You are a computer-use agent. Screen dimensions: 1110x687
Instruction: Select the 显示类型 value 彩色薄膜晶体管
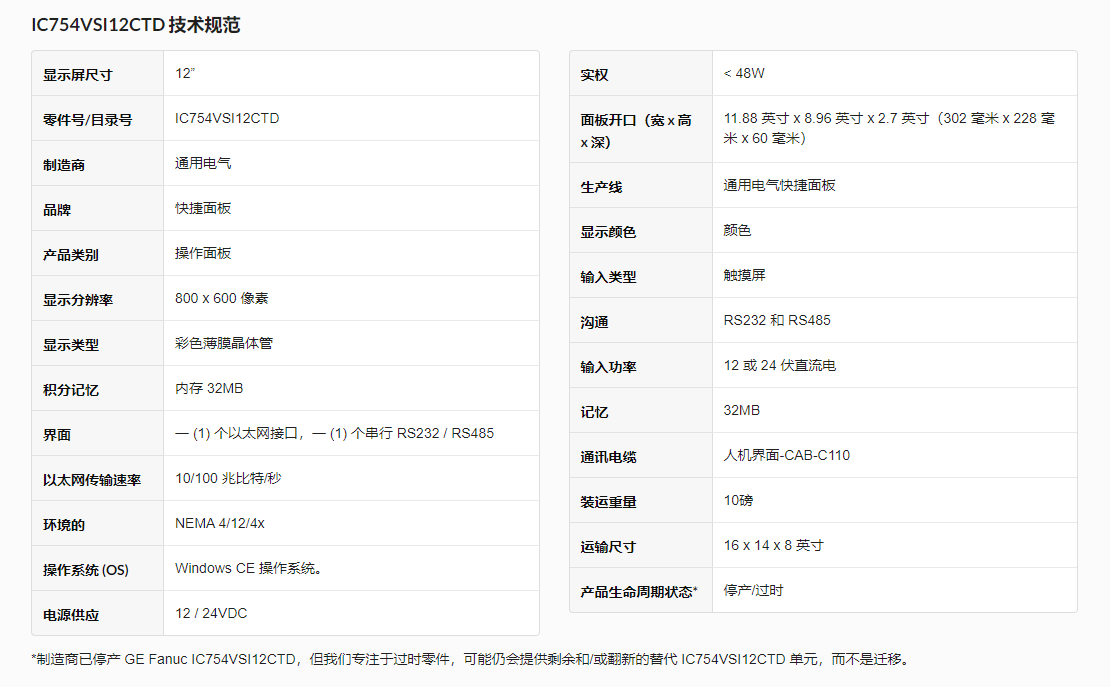click(x=217, y=343)
